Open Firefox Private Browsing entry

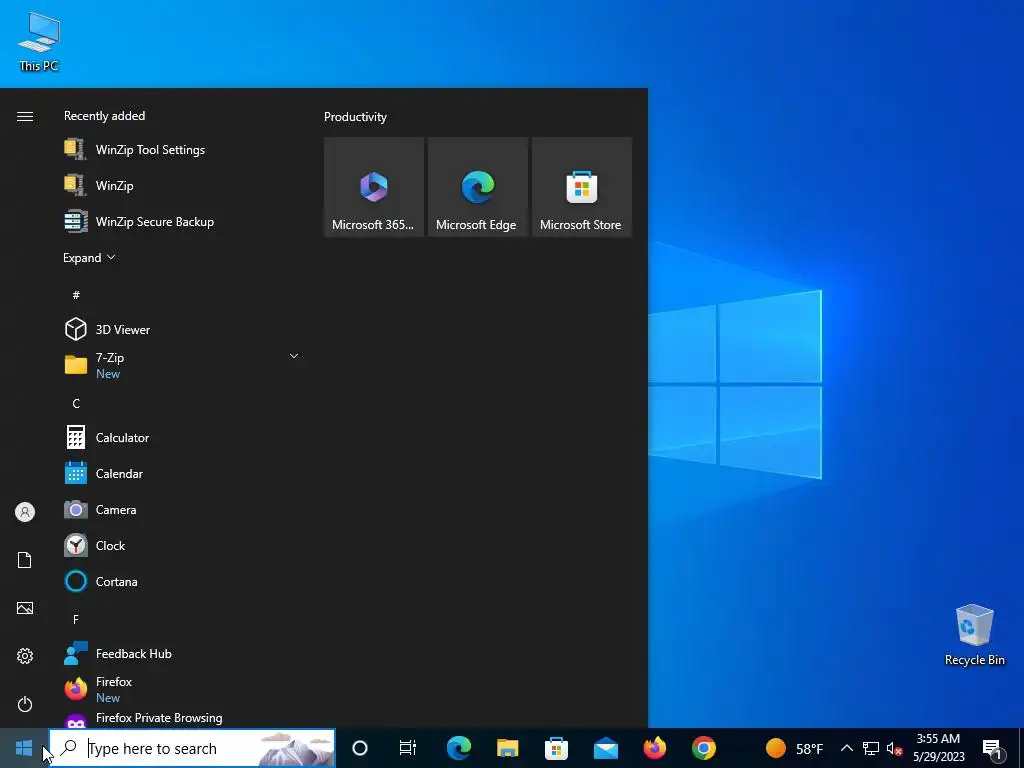point(183,718)
